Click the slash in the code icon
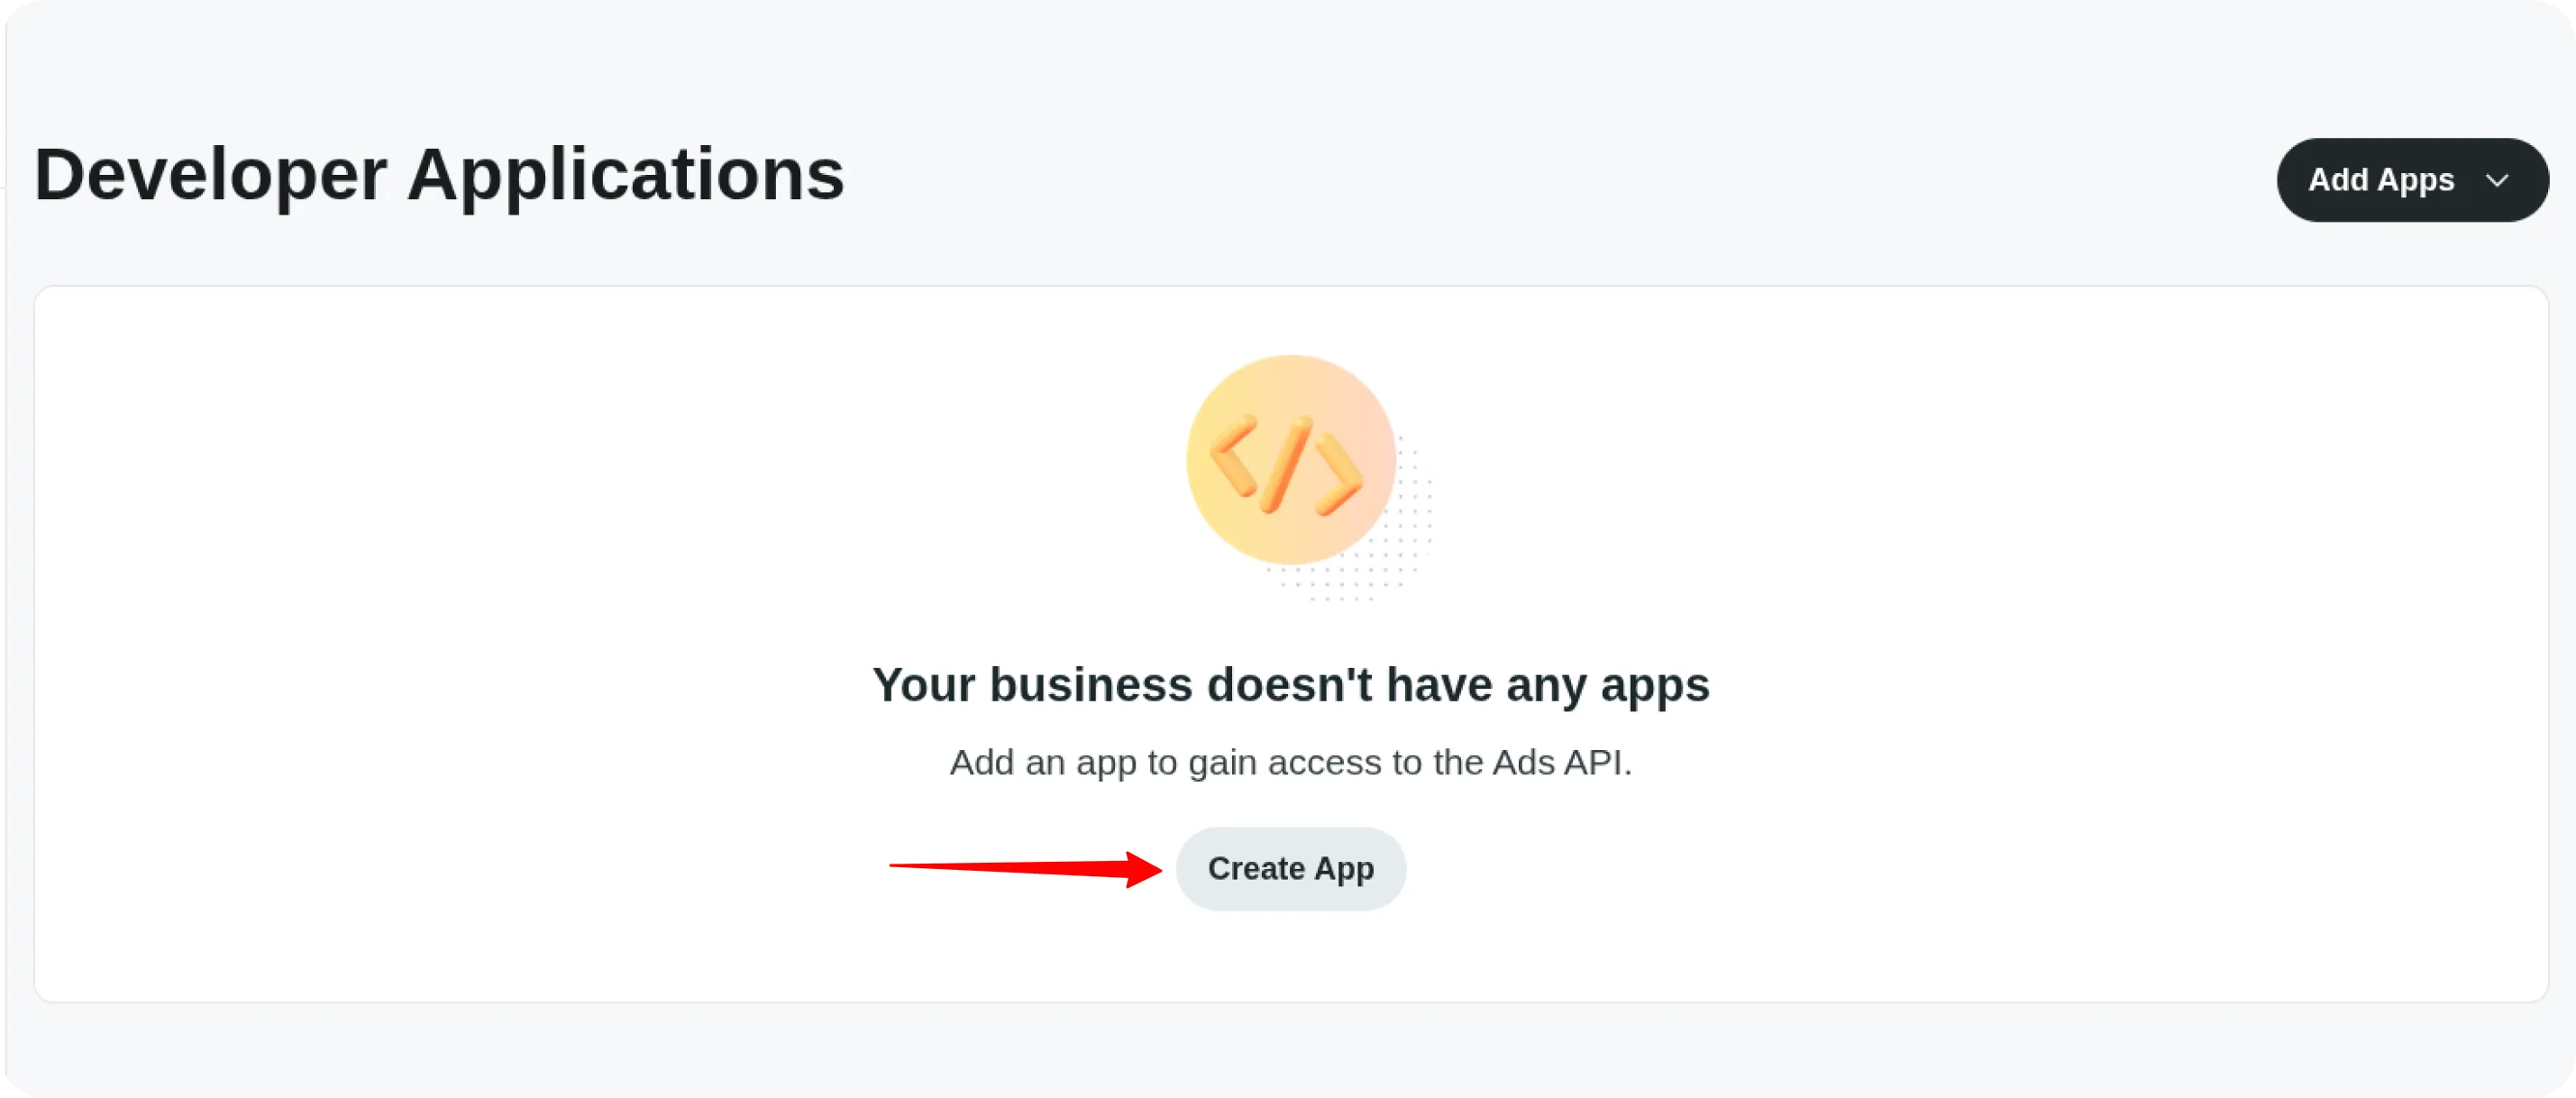This screenshot has height=1098, width=2576. (x=1286, y=465)
